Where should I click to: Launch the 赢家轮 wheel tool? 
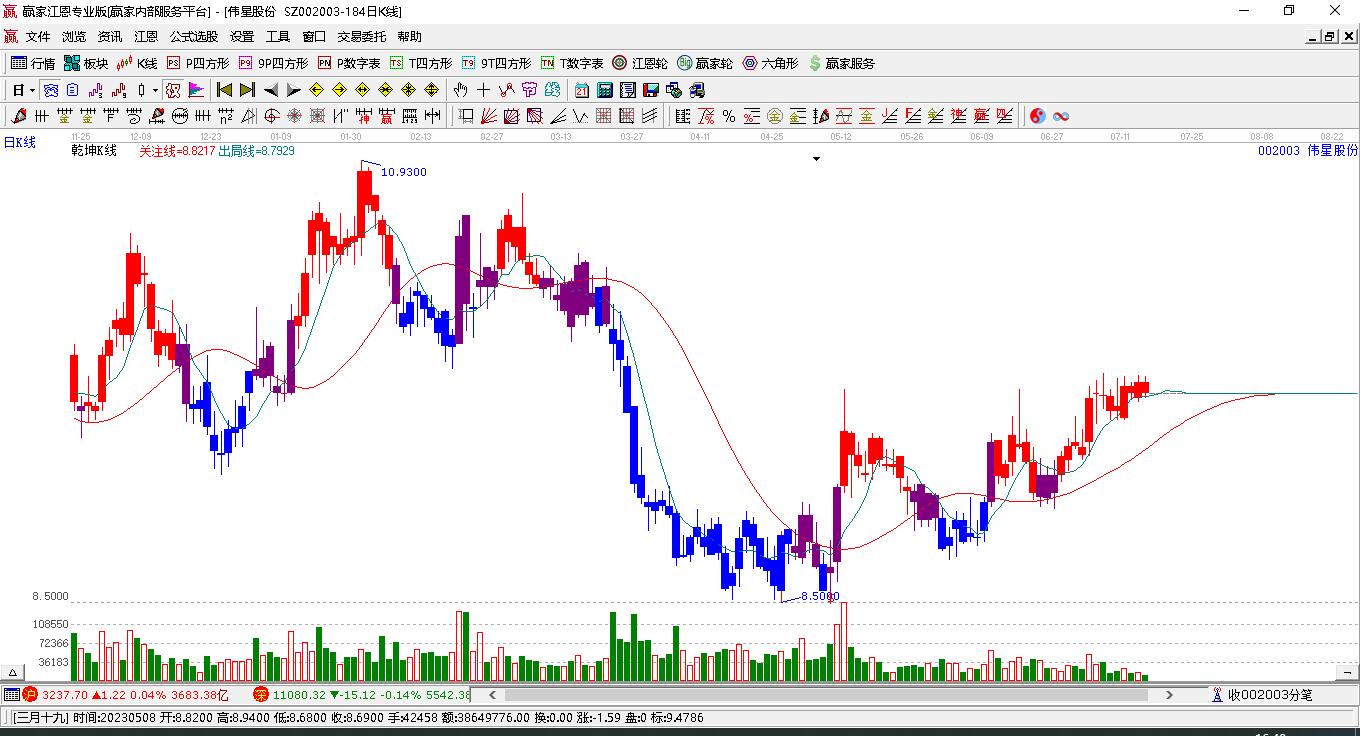click(705, 63)
